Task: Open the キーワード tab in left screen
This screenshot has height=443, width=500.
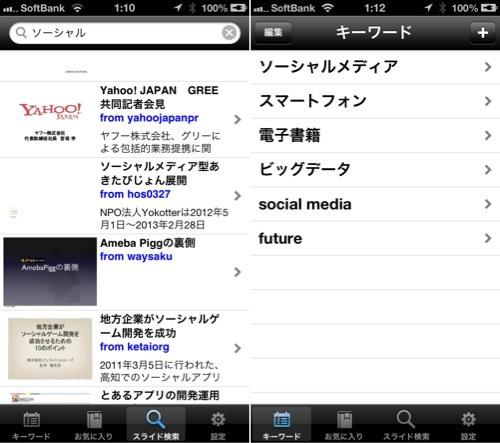Action: click(31, 425)
